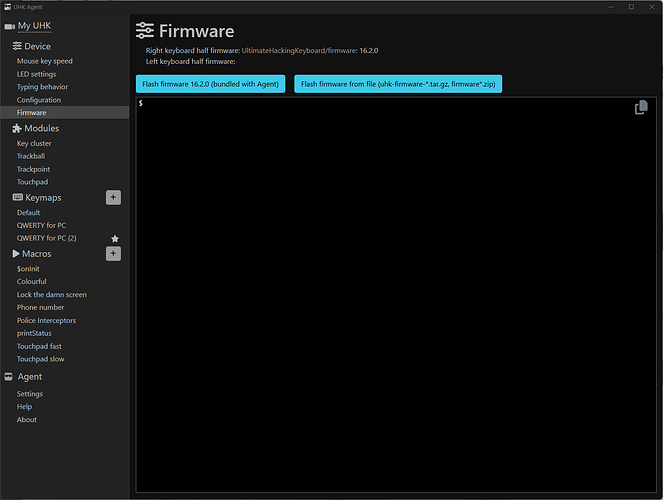
Task: Click the Firmware sliders icon in header
Action: click(x=145, y=31)
